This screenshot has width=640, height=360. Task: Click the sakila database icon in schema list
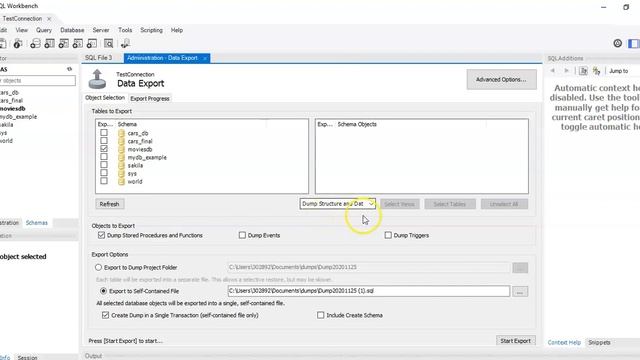coord(121,165)
